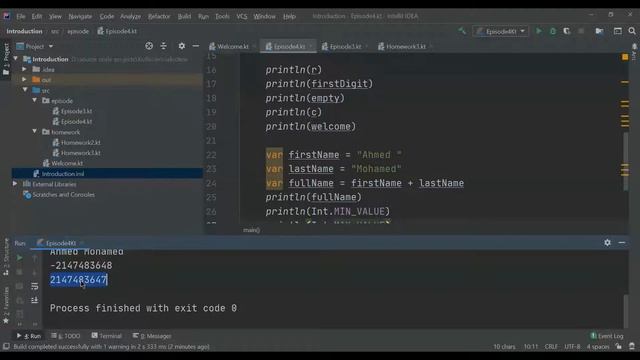640x360 pixels.
Task: Click the up arrow in Run panel sidebar
Action: point(35,258)
